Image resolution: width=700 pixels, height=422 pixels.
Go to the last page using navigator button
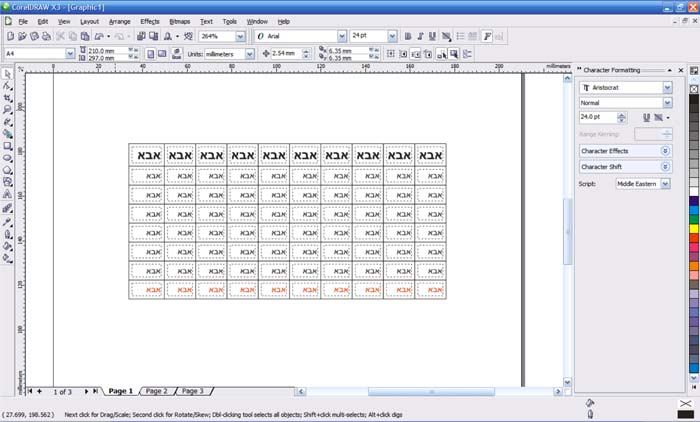95,391
